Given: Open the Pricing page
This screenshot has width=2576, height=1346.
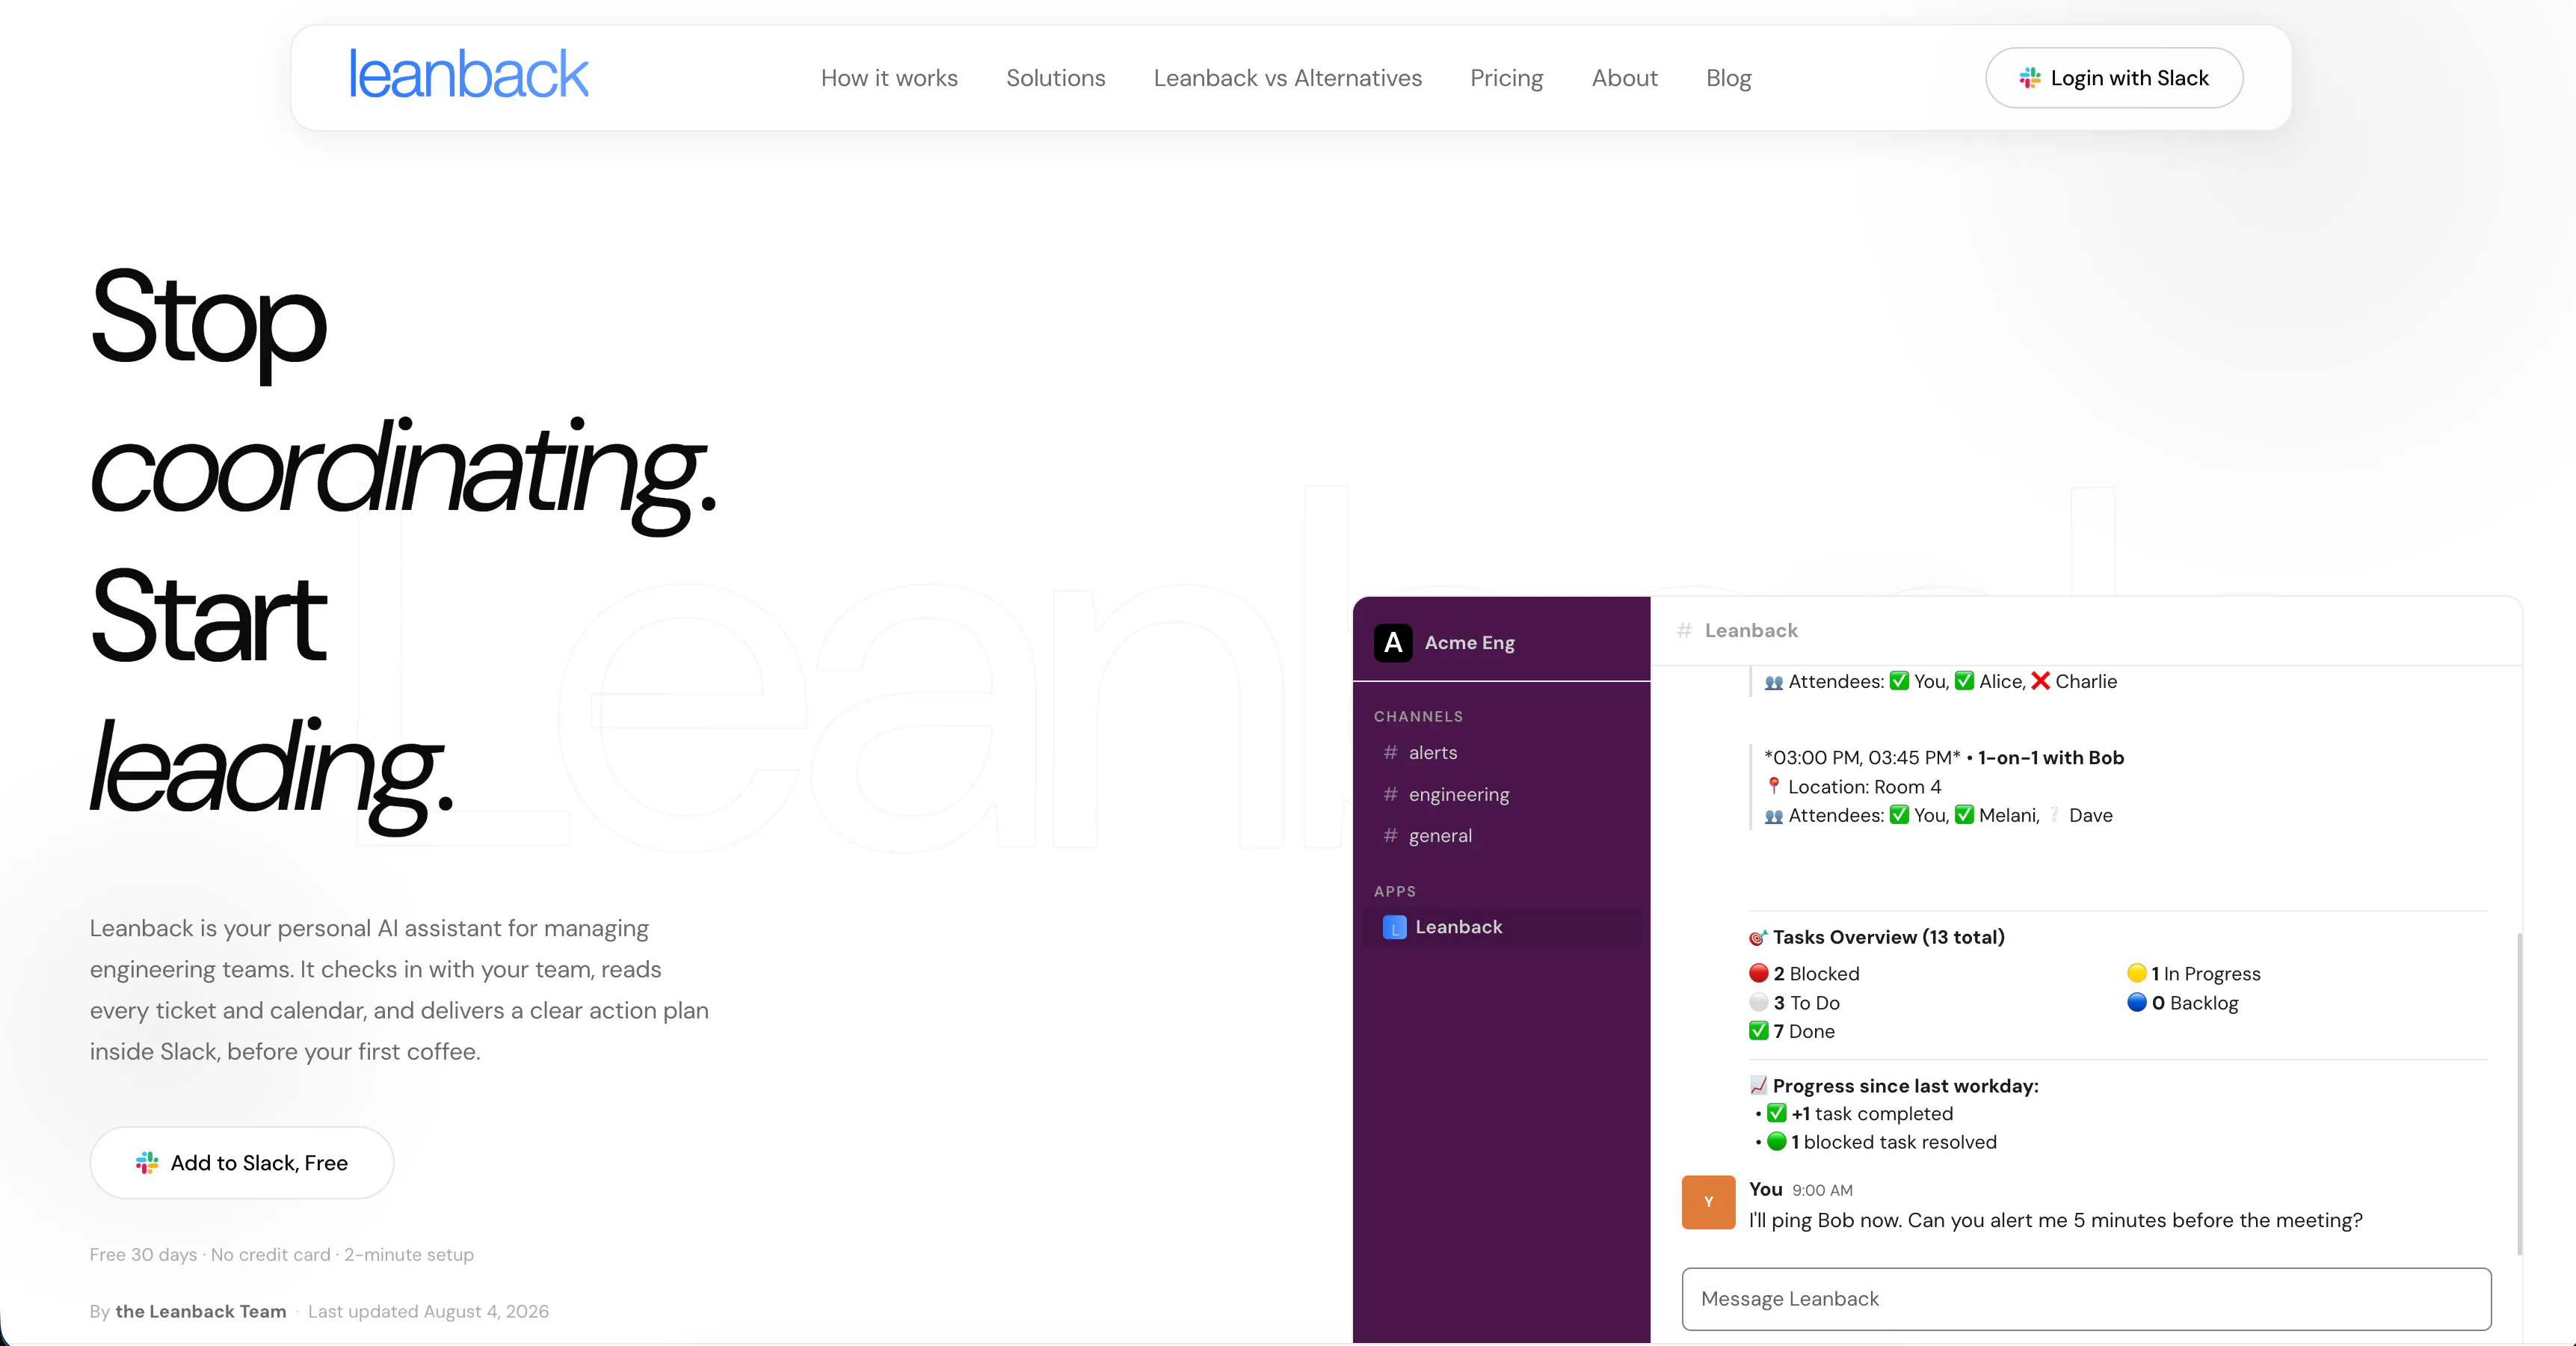Looking at the screenshot, I should click(x=1506, y=78).
